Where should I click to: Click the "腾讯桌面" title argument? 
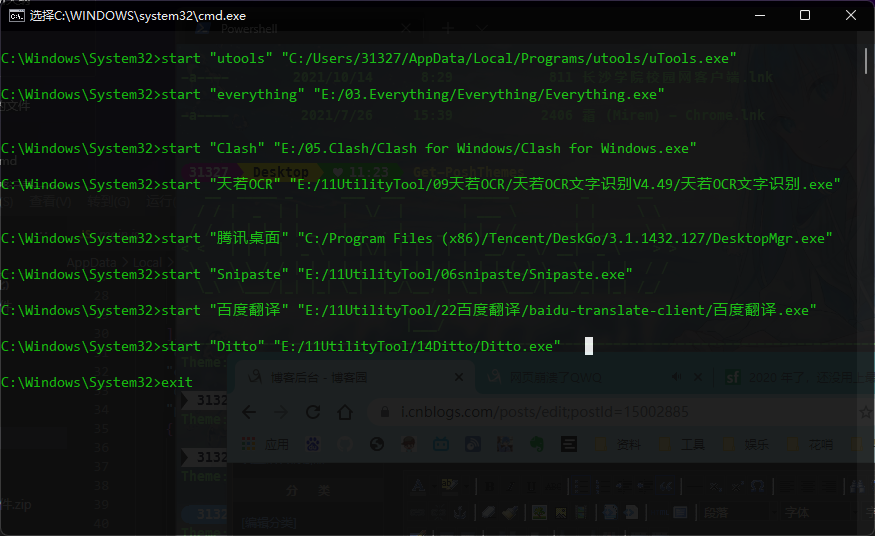pyautogui.click(x=249, y=238)
